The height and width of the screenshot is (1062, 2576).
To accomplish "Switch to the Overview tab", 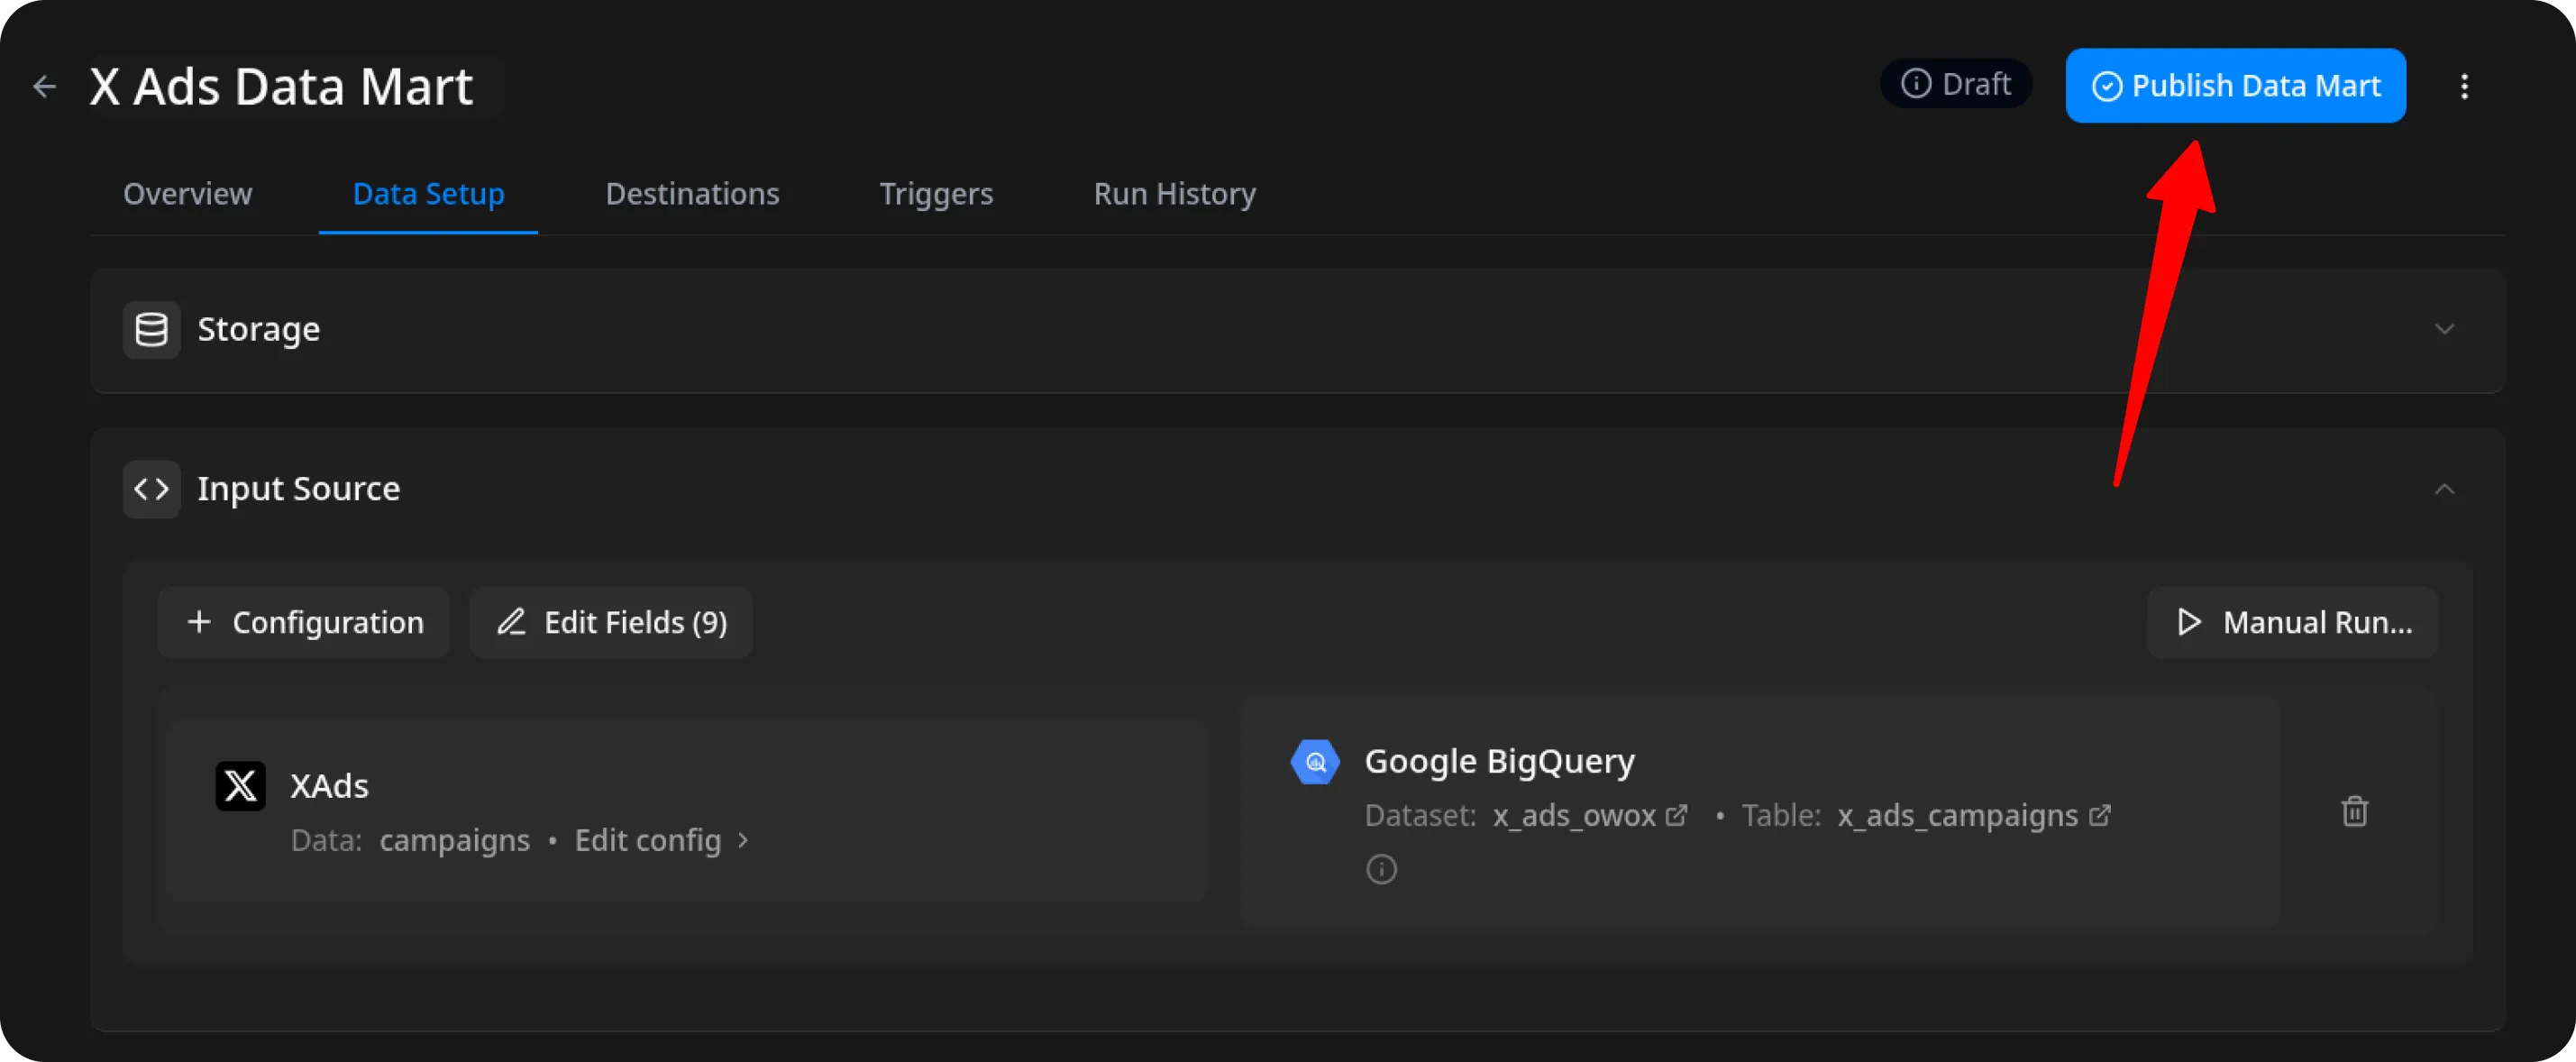I will point(187,194).
